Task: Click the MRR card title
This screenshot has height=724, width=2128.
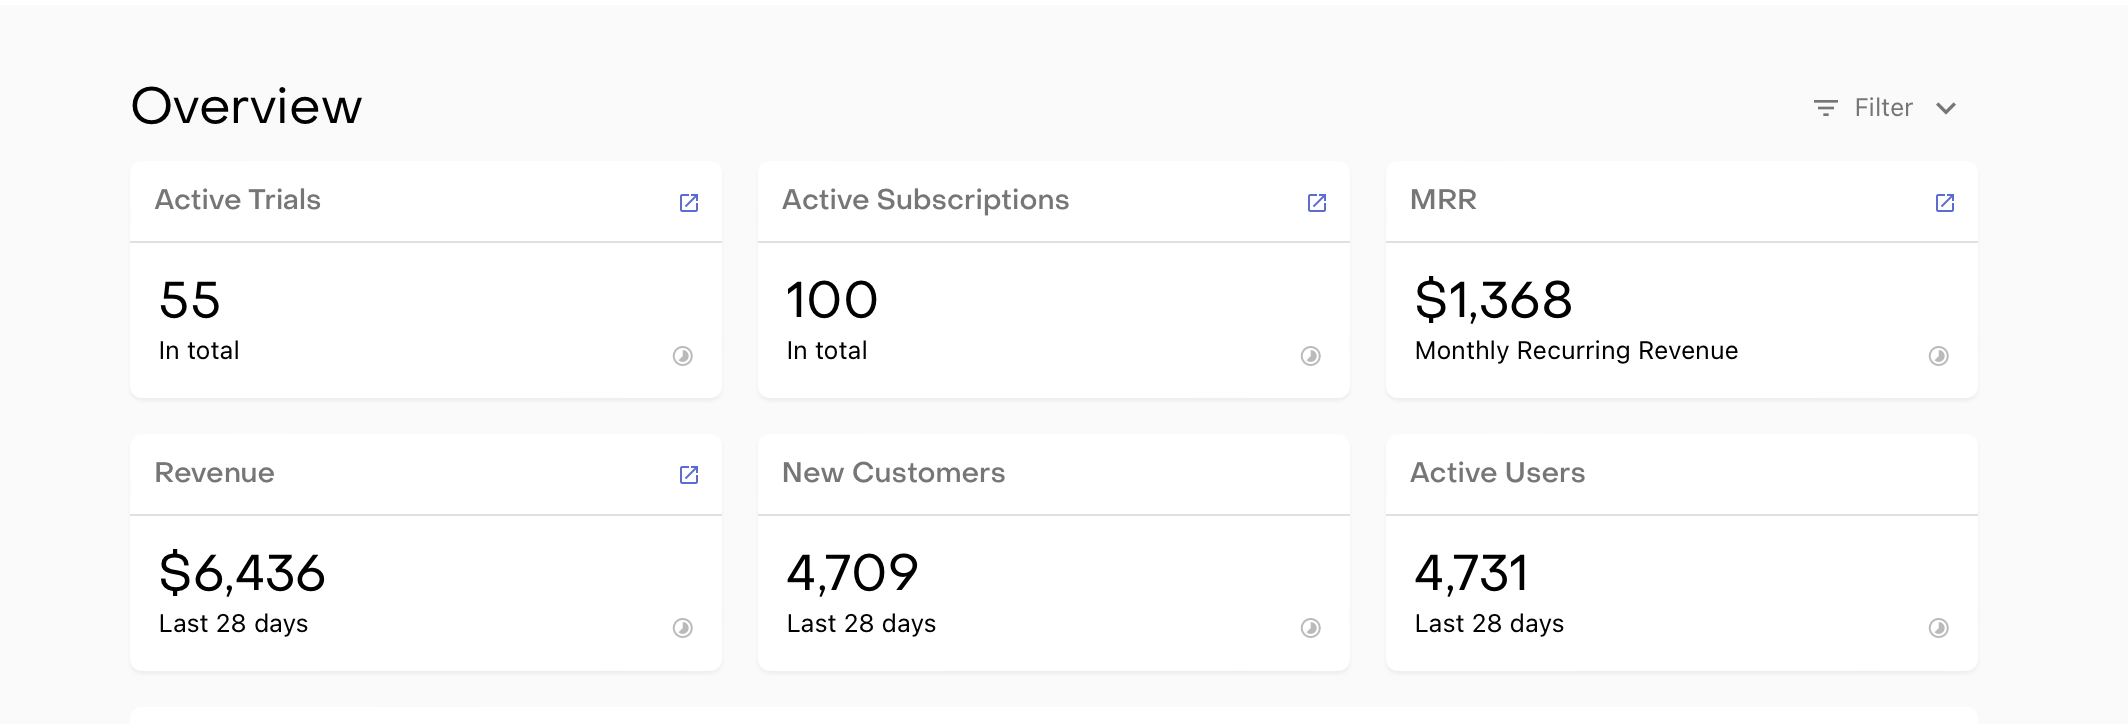Action: click(x=1443, y=200)
